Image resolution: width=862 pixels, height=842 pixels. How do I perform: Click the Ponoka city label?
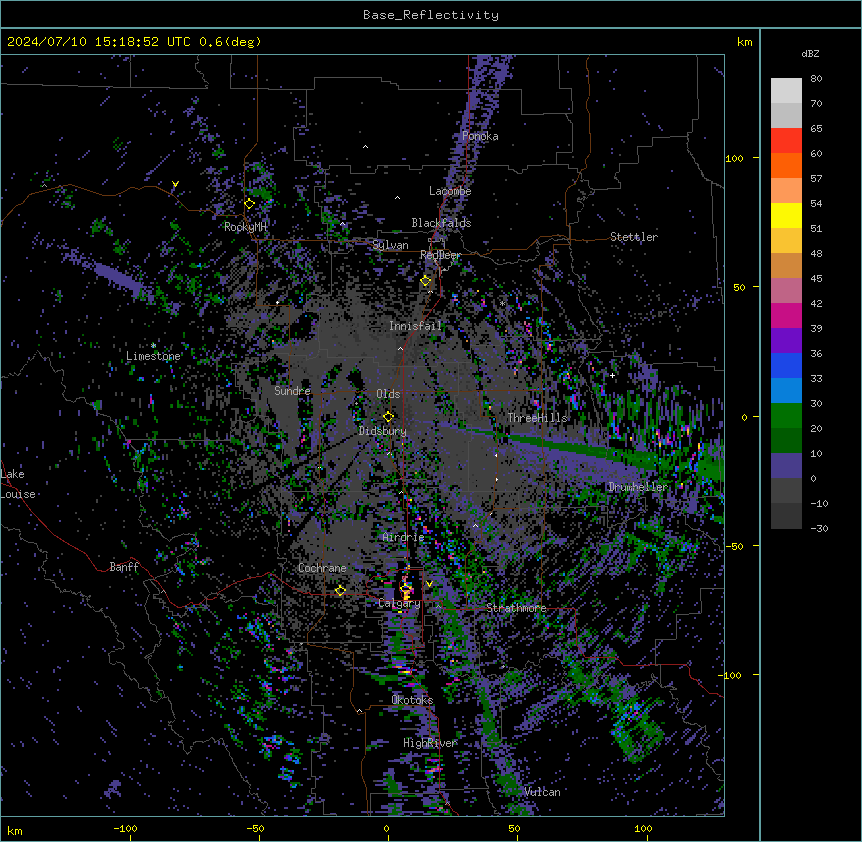click(480, 136)
